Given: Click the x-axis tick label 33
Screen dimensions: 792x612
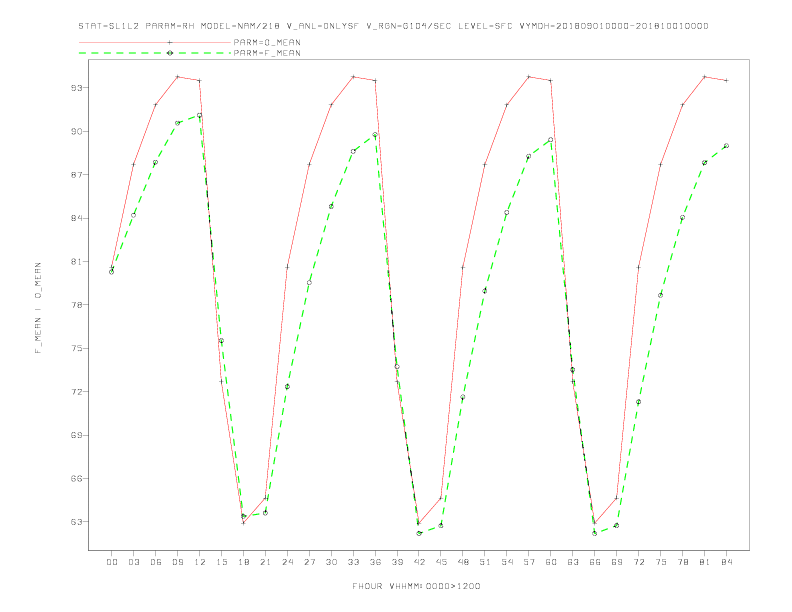Looking at the screenshot, I should [x=354, y=562].
